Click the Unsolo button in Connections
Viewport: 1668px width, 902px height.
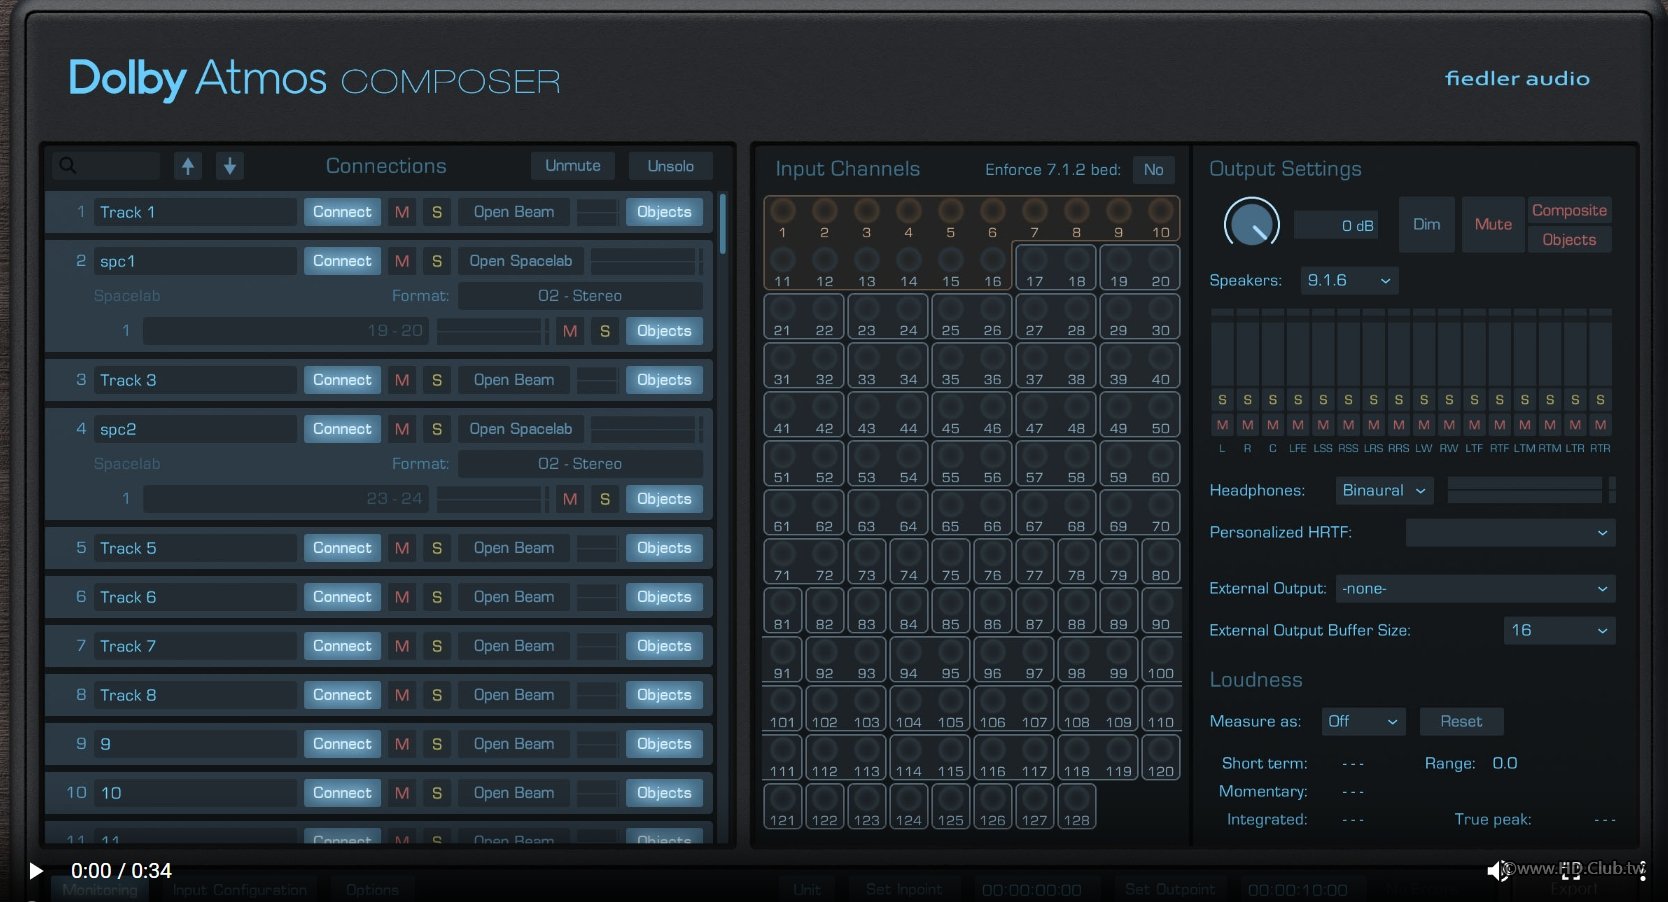click(670, 166)
